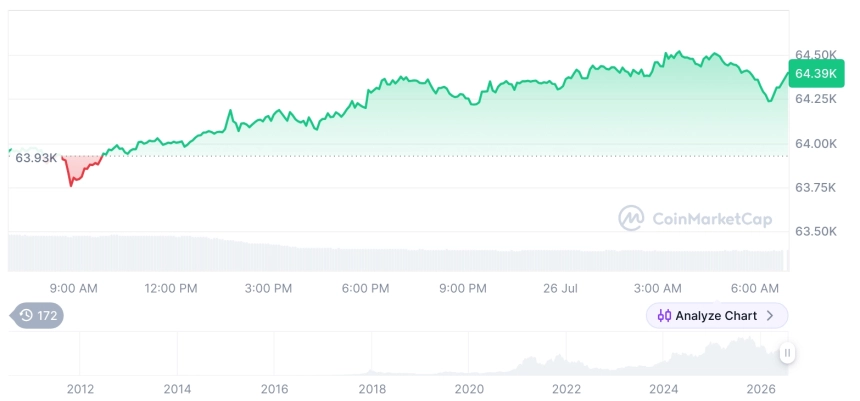The width and height of the screenshot is (860, 401).
Task: Click the 63.93K opening price label
Action: [36, 158]
